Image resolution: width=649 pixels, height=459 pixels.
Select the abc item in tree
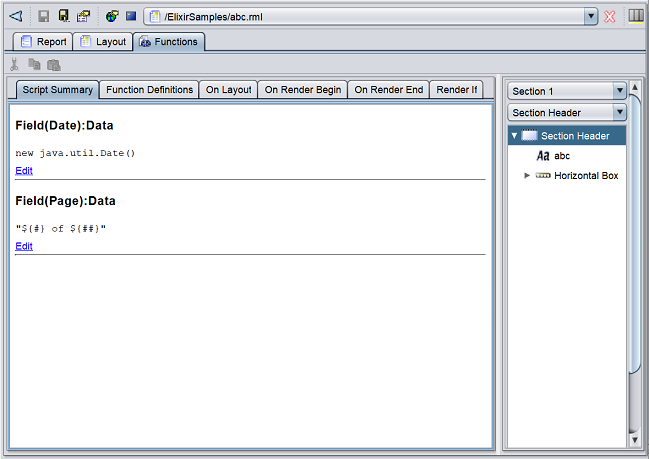(561, 156)
